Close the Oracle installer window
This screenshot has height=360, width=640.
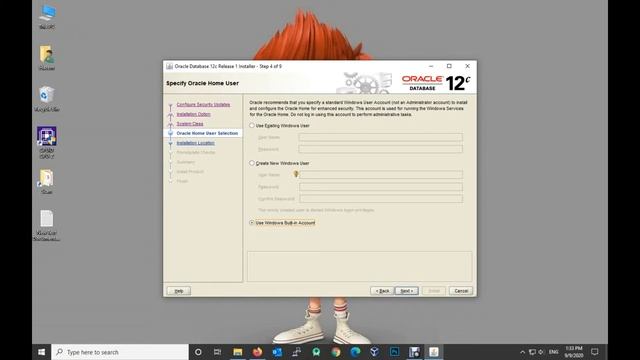[x=467, y=66]
